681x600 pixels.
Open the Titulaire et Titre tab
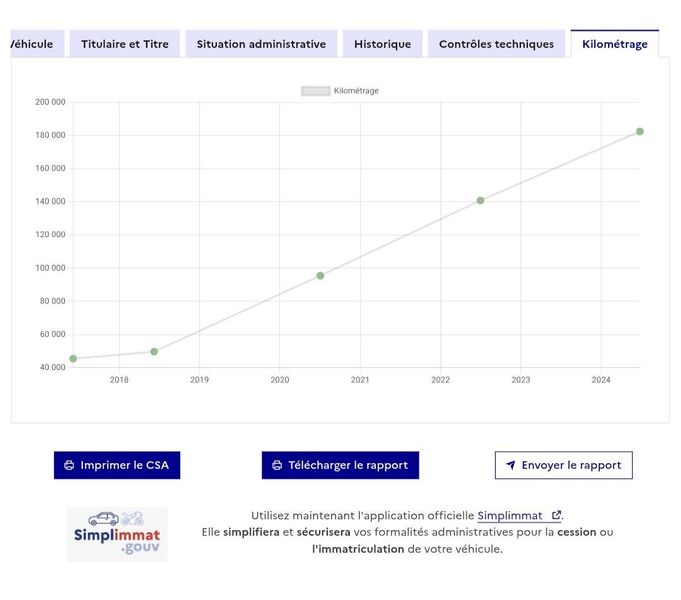point(125,44)
